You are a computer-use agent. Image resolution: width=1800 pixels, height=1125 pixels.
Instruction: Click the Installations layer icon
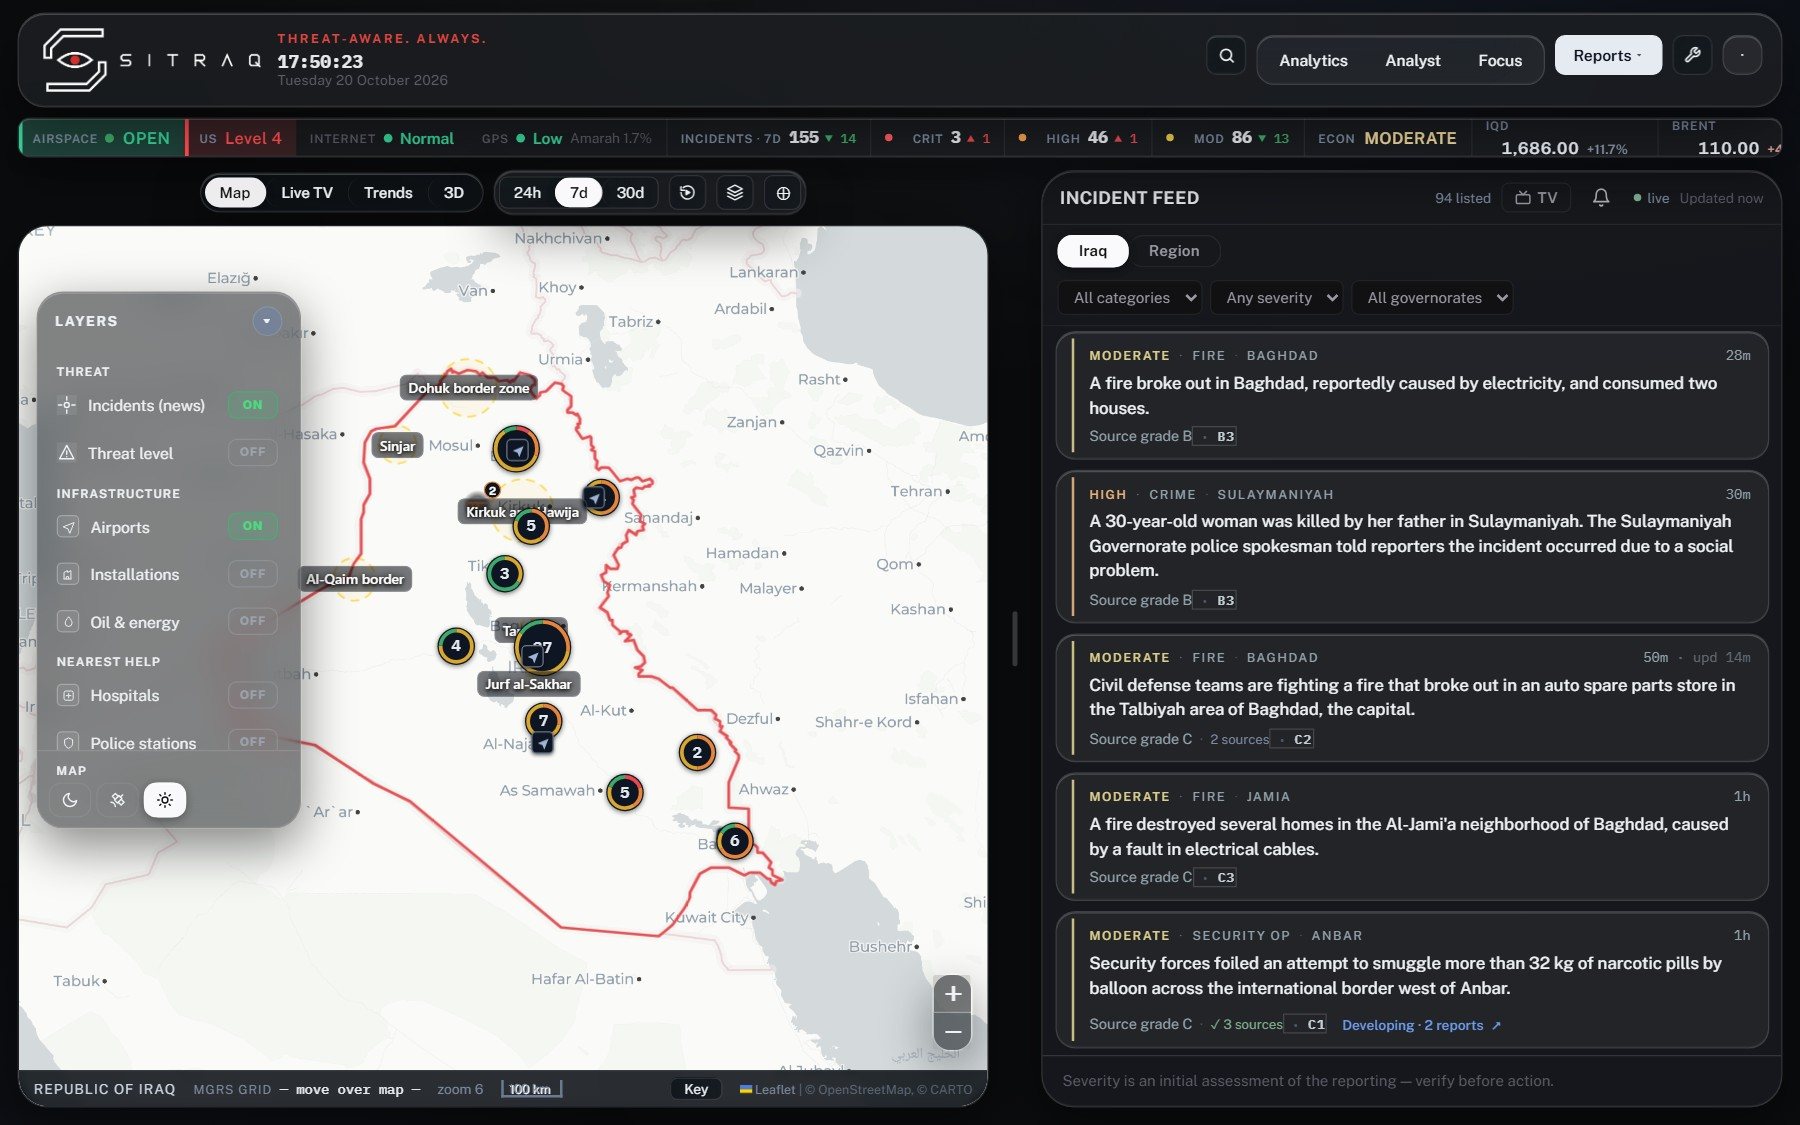[x=68, y=575]
